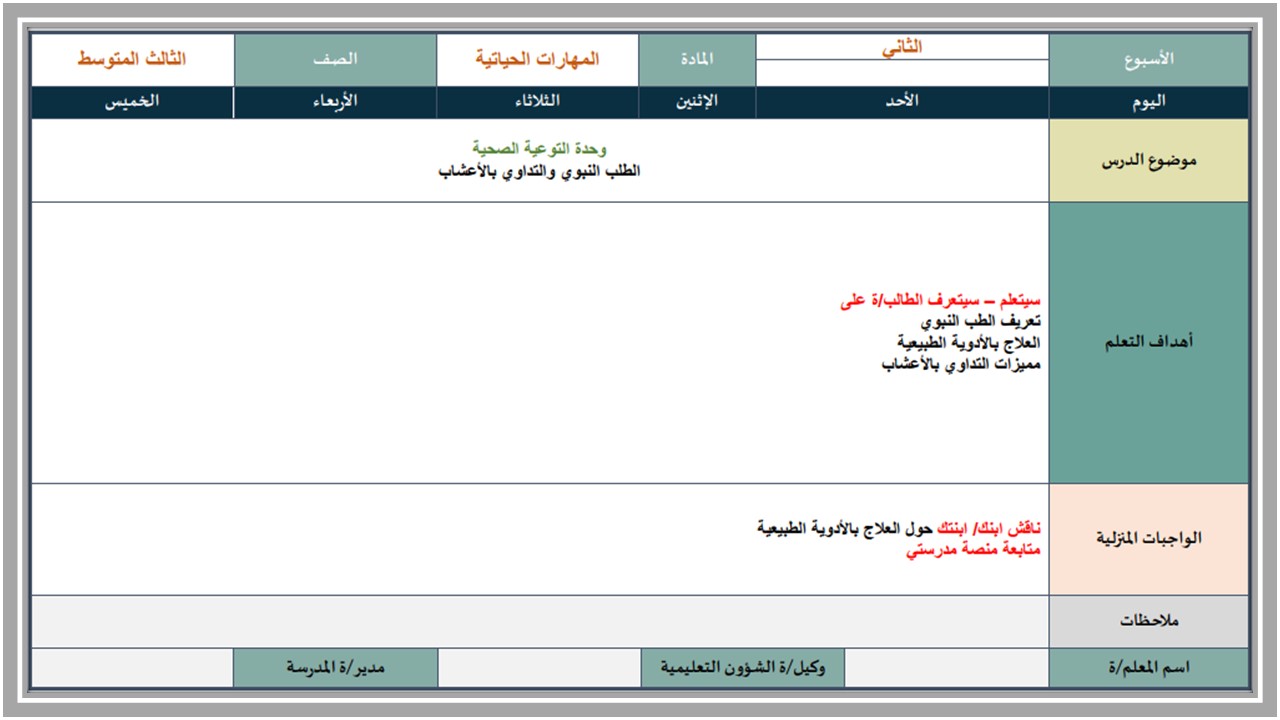This screenshot has height=720, width=1280.
Task: Click the red متابعة منصة مدرستي text
Action: (x=973, y=548)
